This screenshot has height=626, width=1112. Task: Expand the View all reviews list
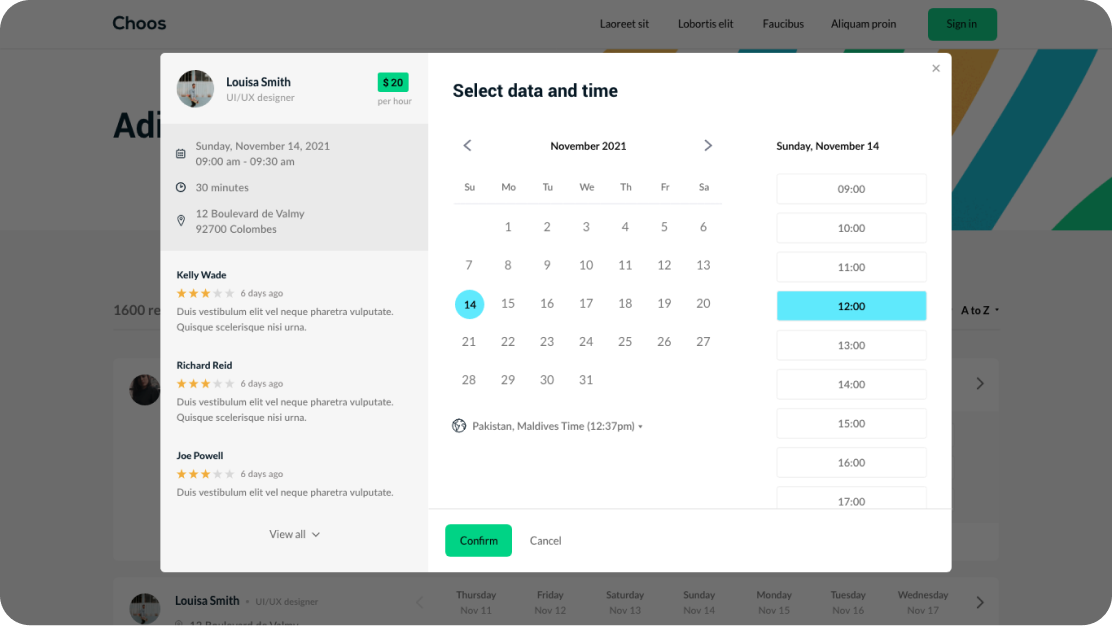[294, 535]
